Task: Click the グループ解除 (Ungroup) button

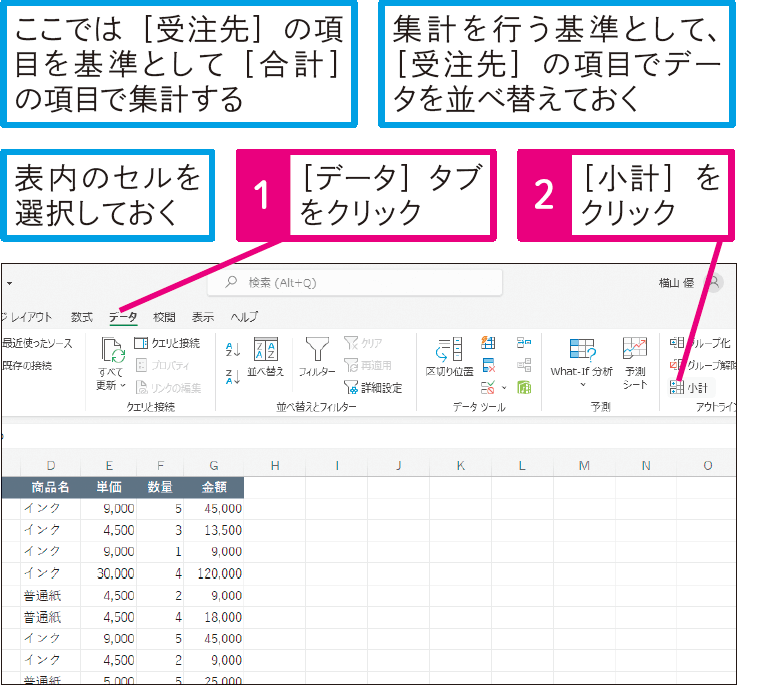Action: click(703, 365)
